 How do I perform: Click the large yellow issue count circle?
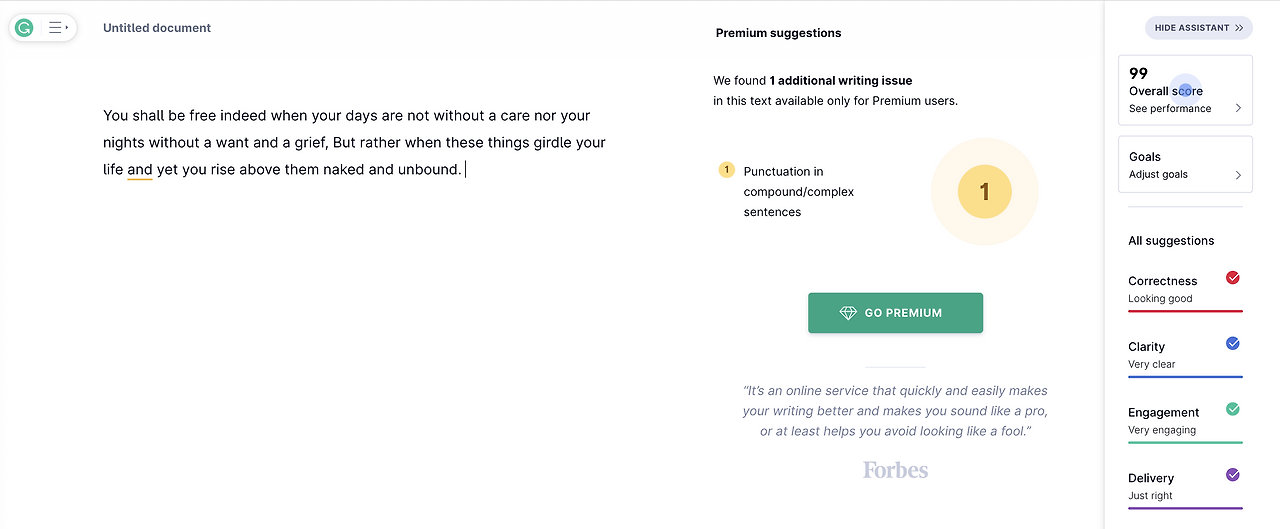pos(984,191)
